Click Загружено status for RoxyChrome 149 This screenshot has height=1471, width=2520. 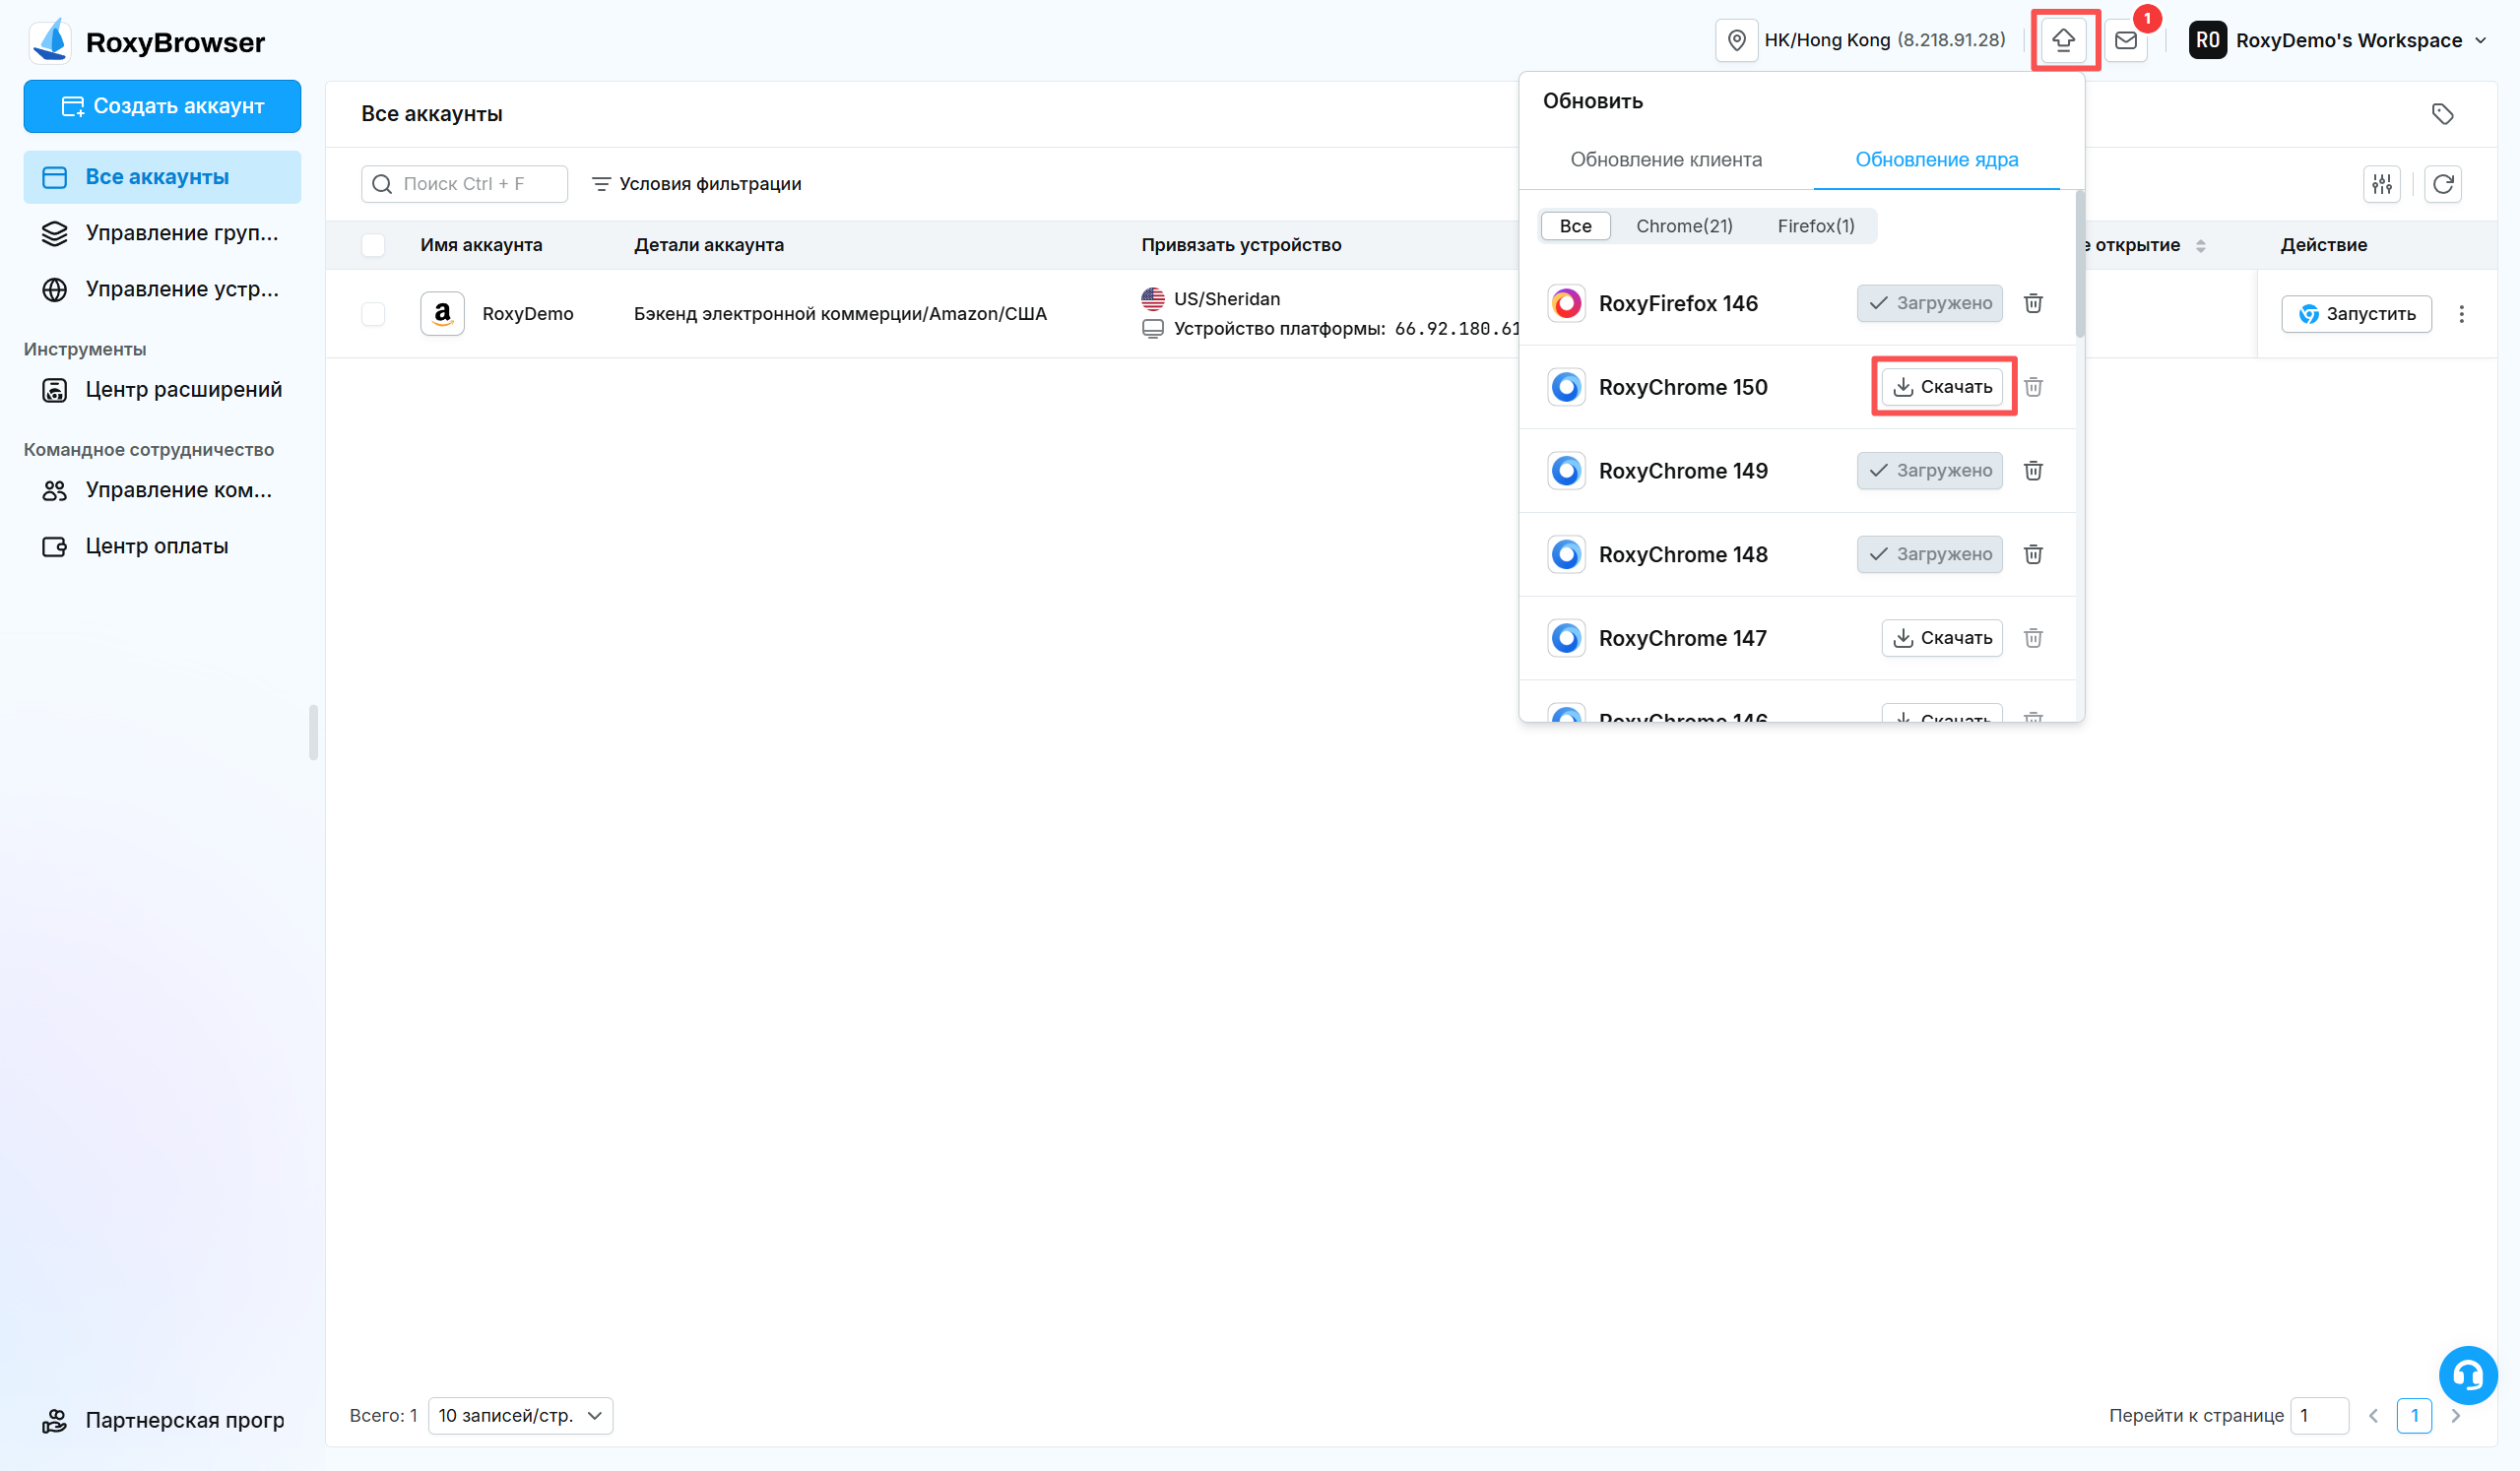[1929, 471]
